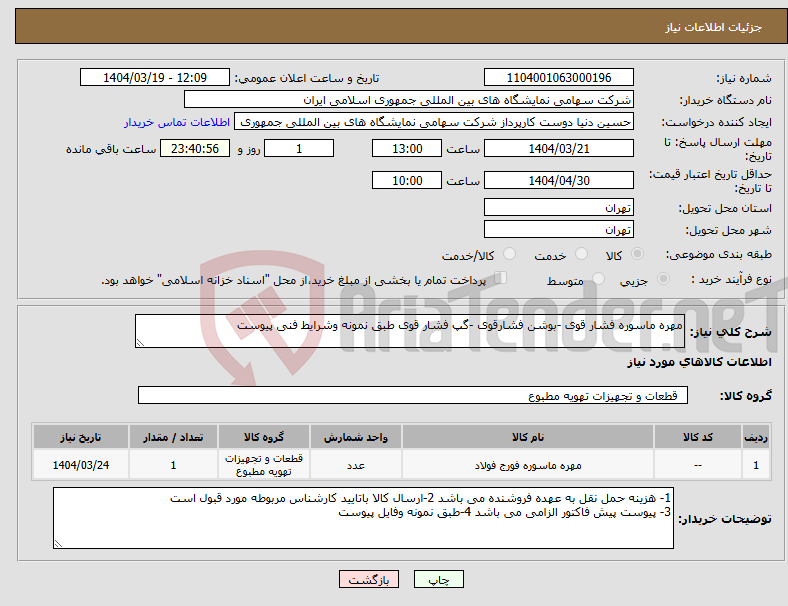788x606 pixels.
Task: Click the deadline time field 13:00
Action: pos(407,148)
